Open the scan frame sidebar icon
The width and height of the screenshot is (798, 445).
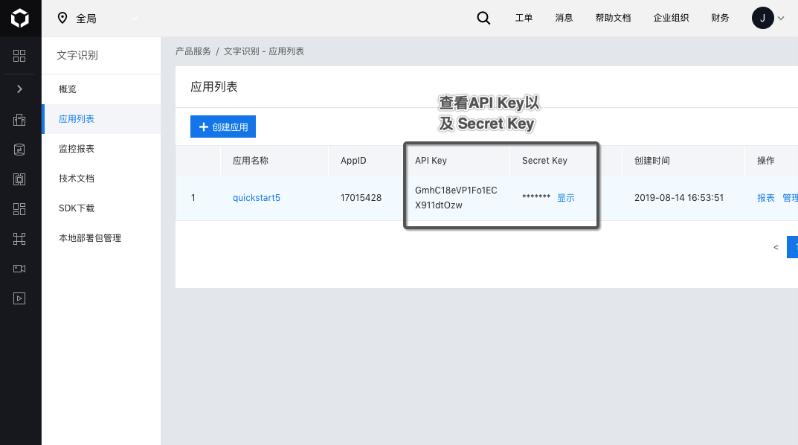pyautogui.click(x=19, y=179)
